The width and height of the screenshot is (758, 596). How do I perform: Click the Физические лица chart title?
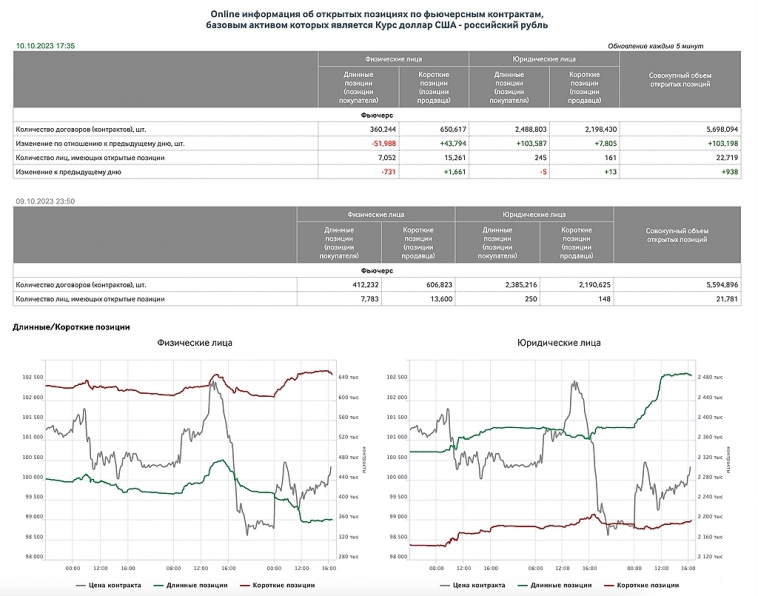[195, 343]
